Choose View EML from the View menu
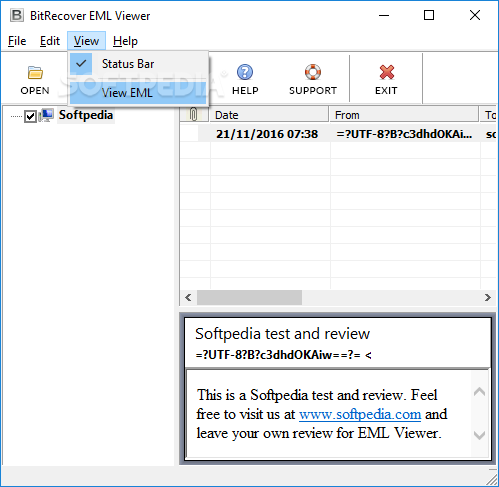Image resolution: width=499 pixels, height=487 pixels. click(138, 93)
